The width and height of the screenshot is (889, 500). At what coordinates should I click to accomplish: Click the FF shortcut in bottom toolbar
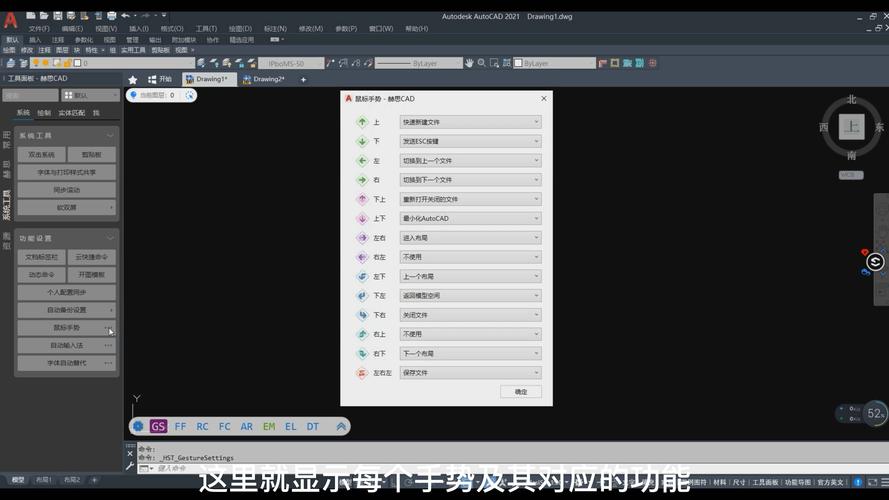(x=181, y=426)
